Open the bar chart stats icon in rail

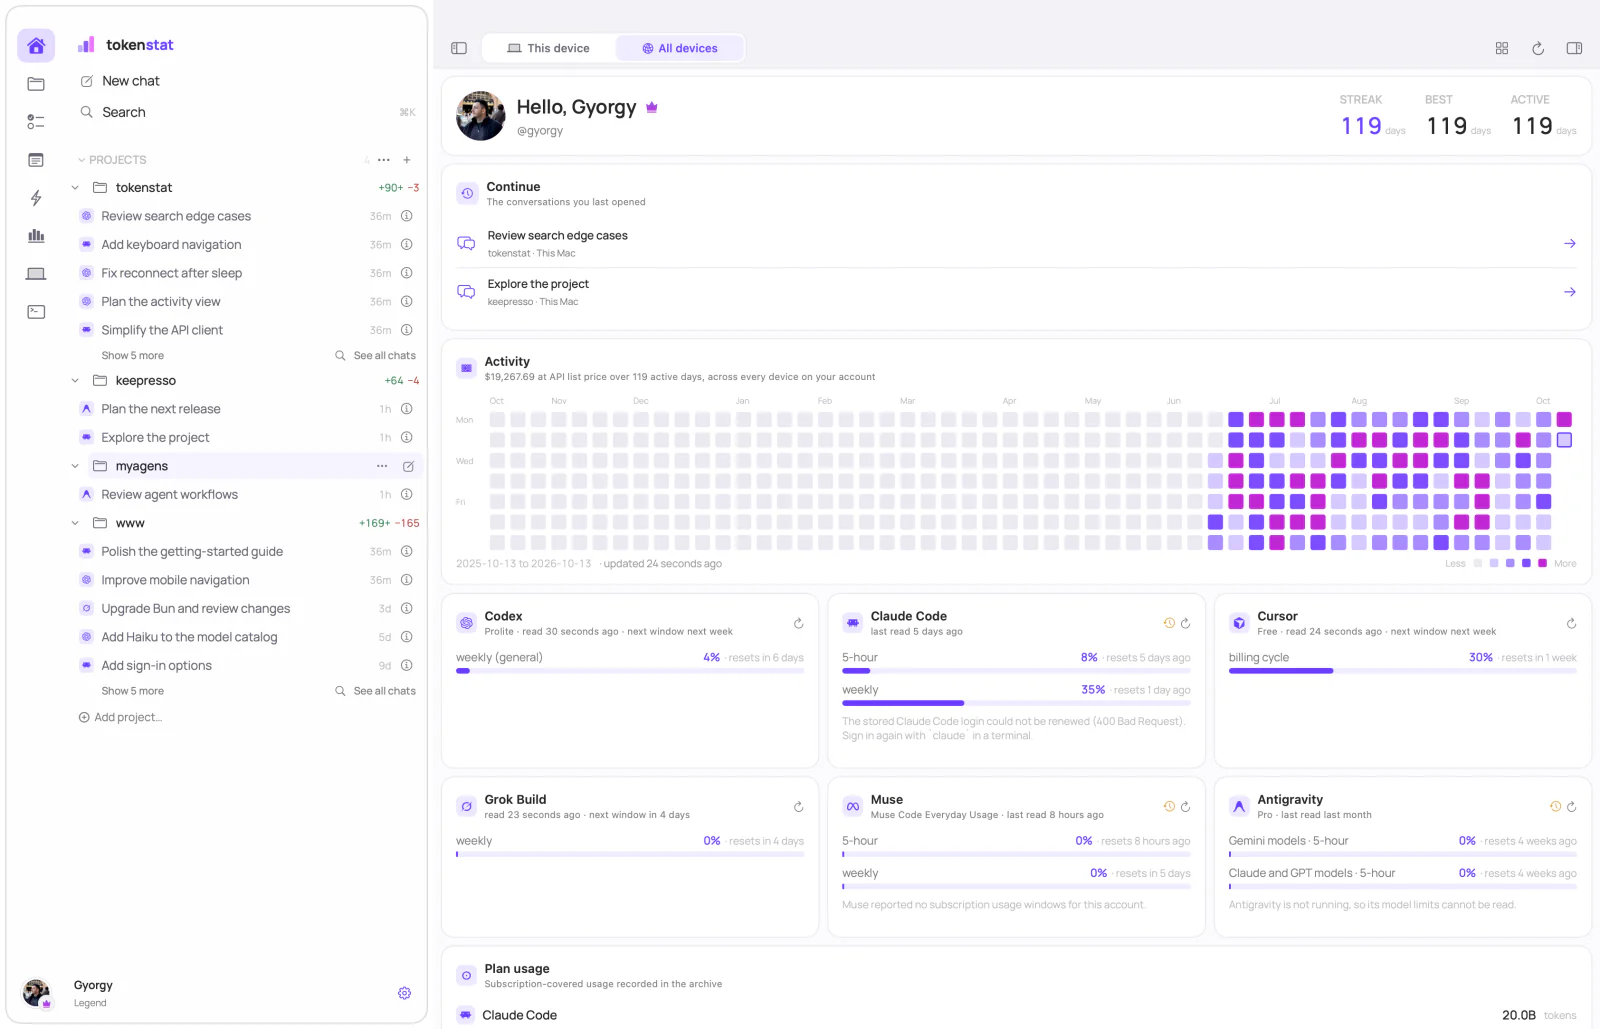pos(36,236)
